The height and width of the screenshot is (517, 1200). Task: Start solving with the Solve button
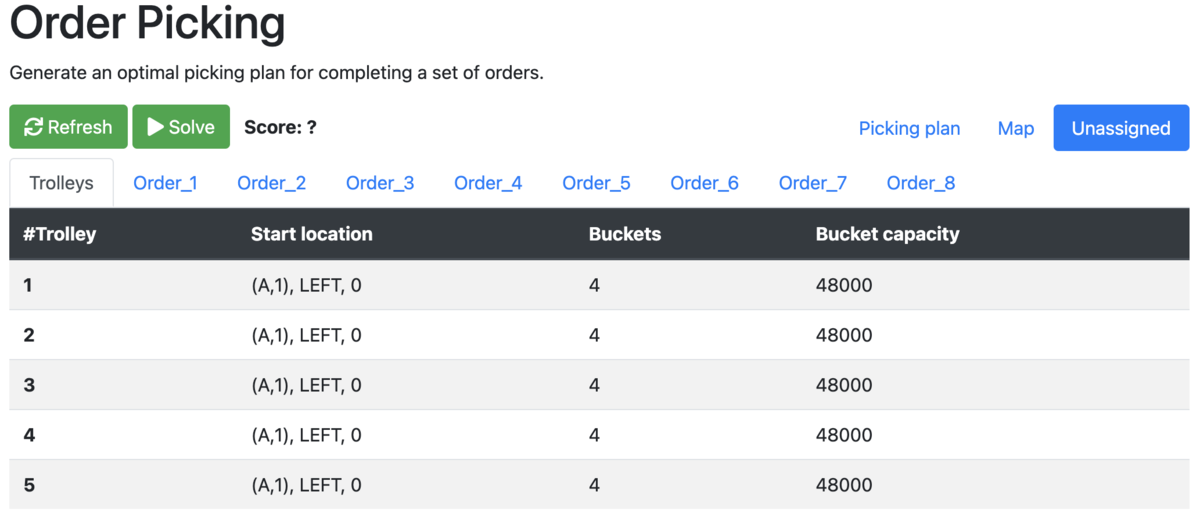(x=181, y=127)
